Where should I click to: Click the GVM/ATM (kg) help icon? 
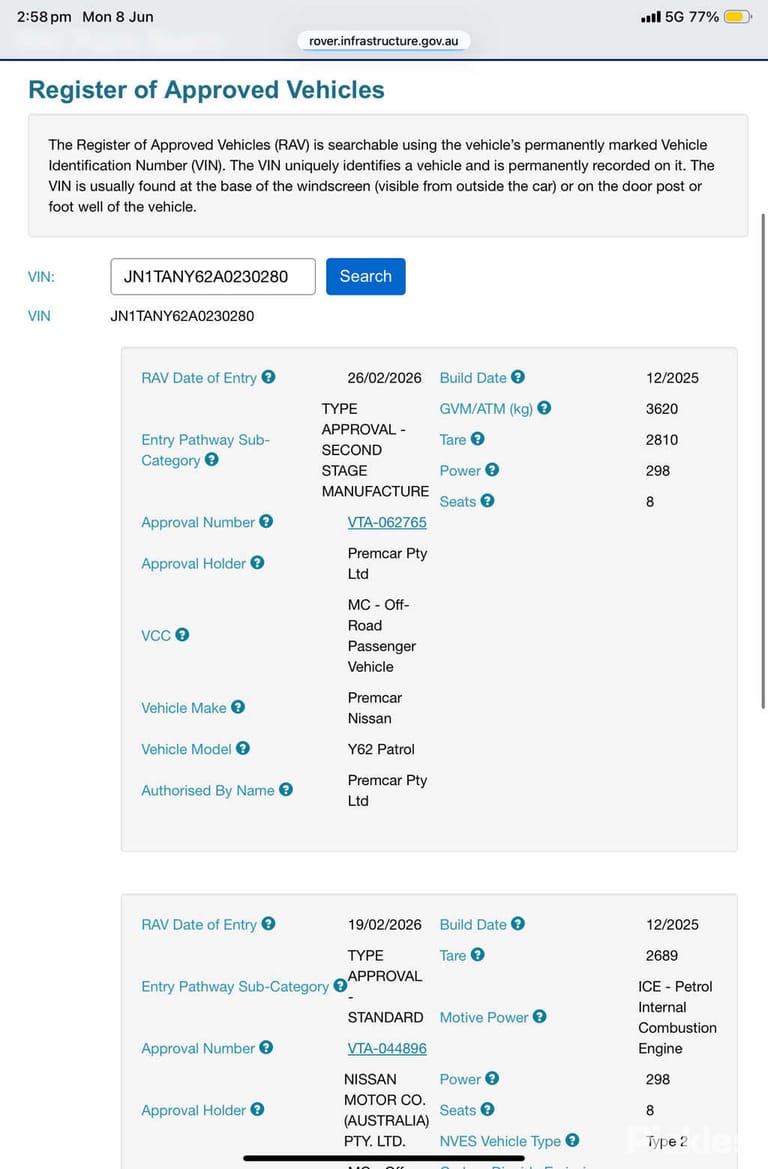pos(544,408)
